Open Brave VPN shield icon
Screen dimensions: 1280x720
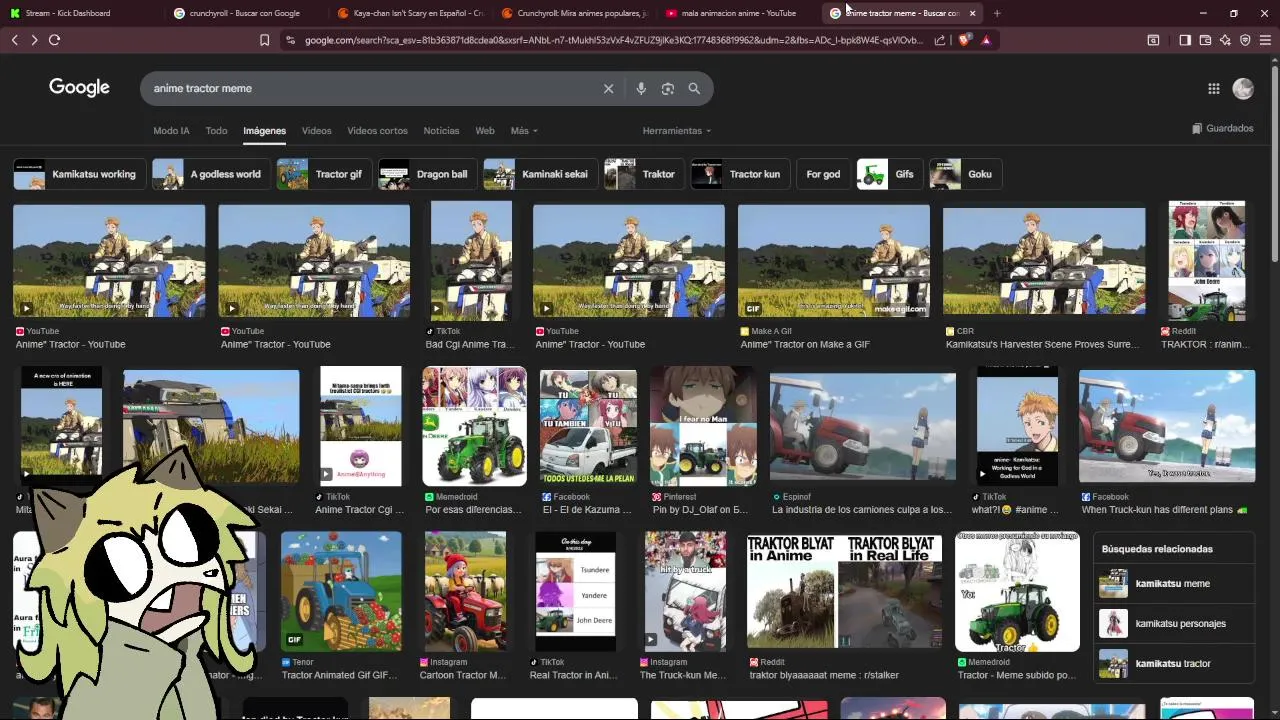pyautogui.click(x=1245, y=40)
